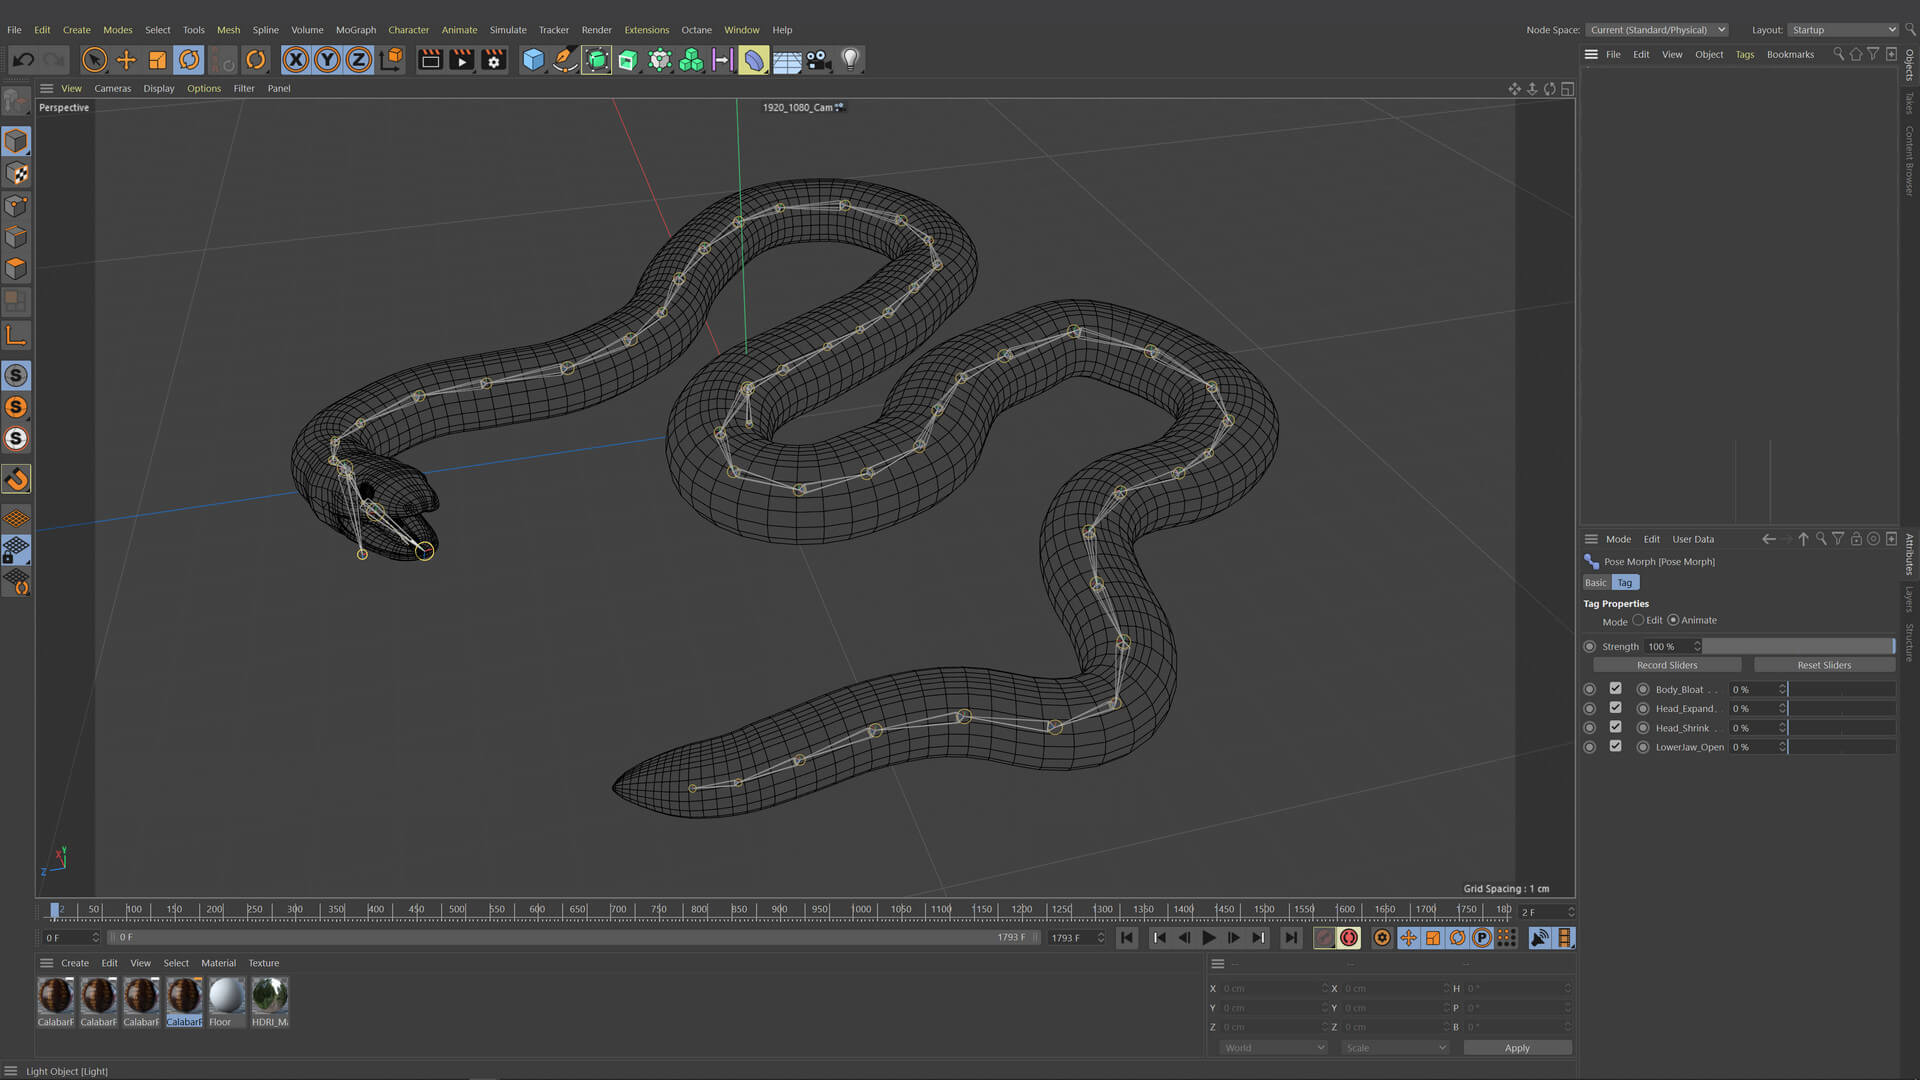
Task: Activate the Rotate tool
Action: (189, 60)
